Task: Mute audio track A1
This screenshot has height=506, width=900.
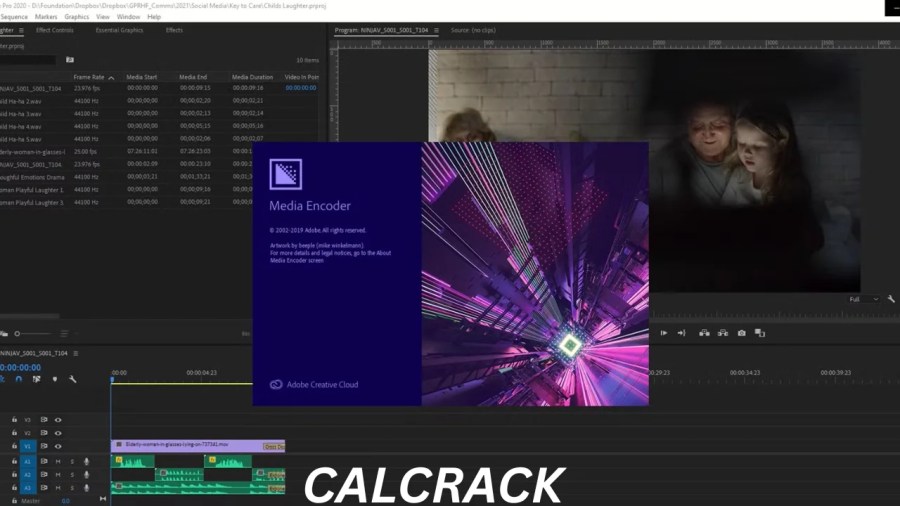Action: 58,461
